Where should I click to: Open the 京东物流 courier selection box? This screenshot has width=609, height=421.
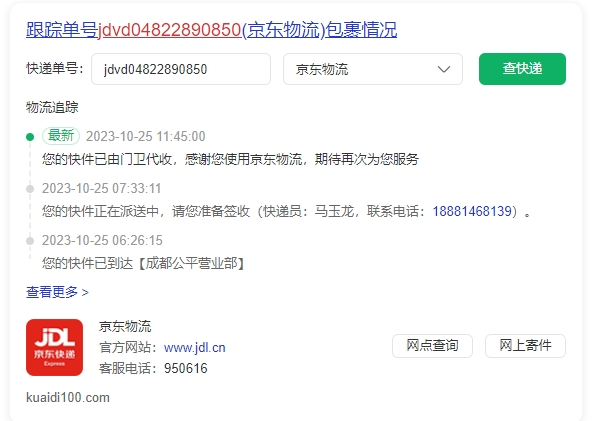(x=373, y=69)
